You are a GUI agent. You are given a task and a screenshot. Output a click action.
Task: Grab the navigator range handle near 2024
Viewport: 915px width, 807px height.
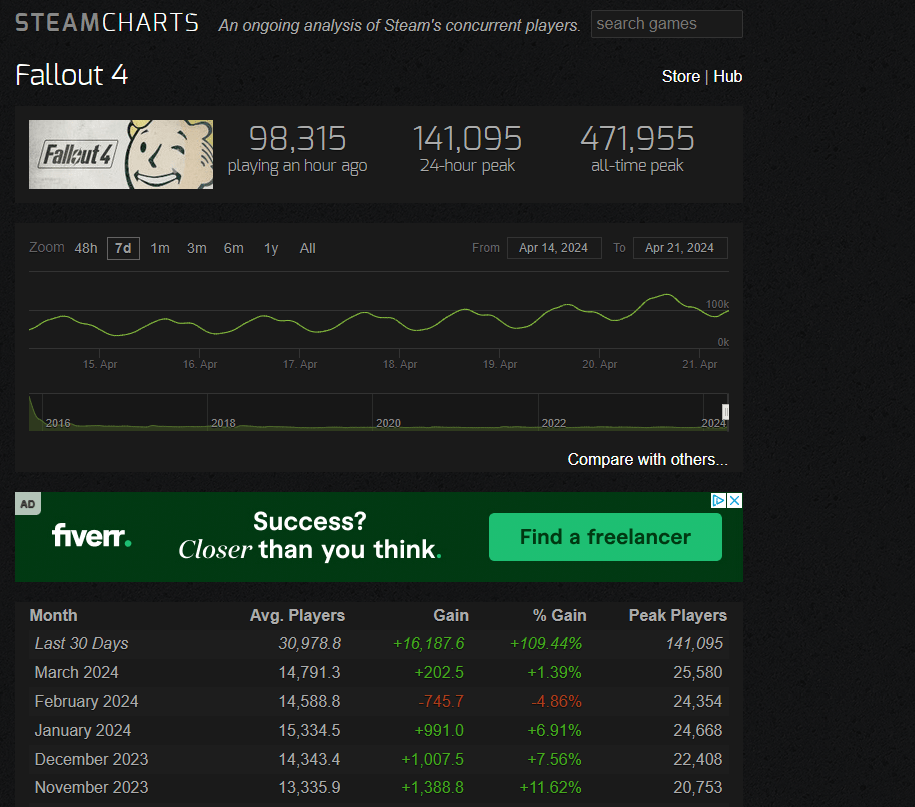[x=725, y=412]
